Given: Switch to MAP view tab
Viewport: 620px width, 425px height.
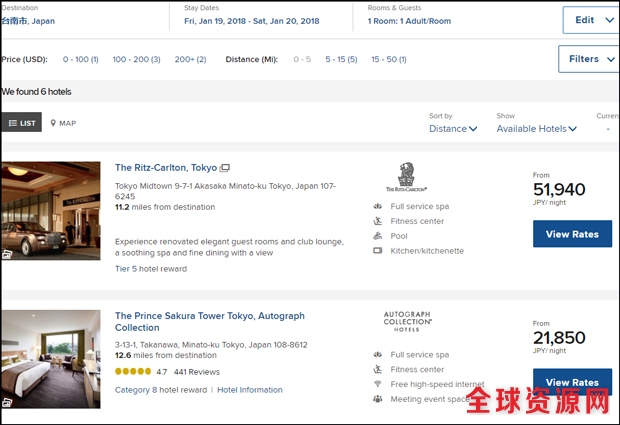Looking at the screenshot, I should pyautogui.click(x=63, y=123).
